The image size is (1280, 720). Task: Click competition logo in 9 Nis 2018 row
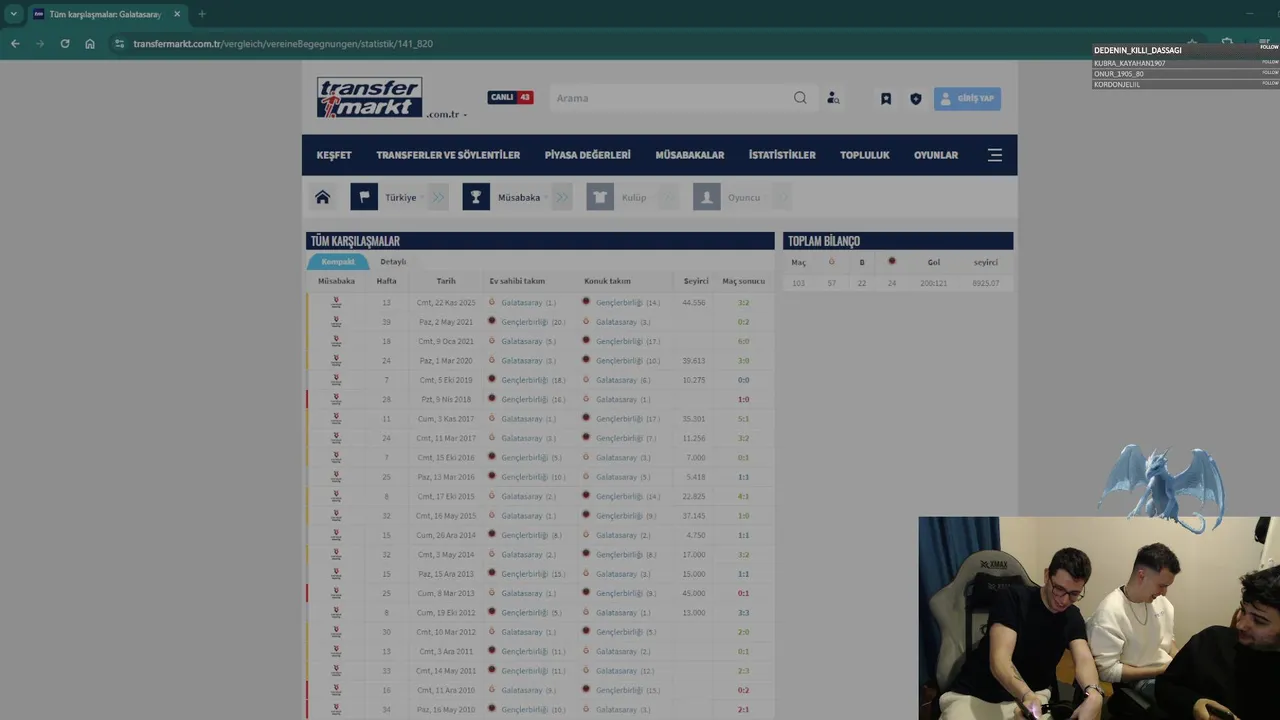[336, 399]
